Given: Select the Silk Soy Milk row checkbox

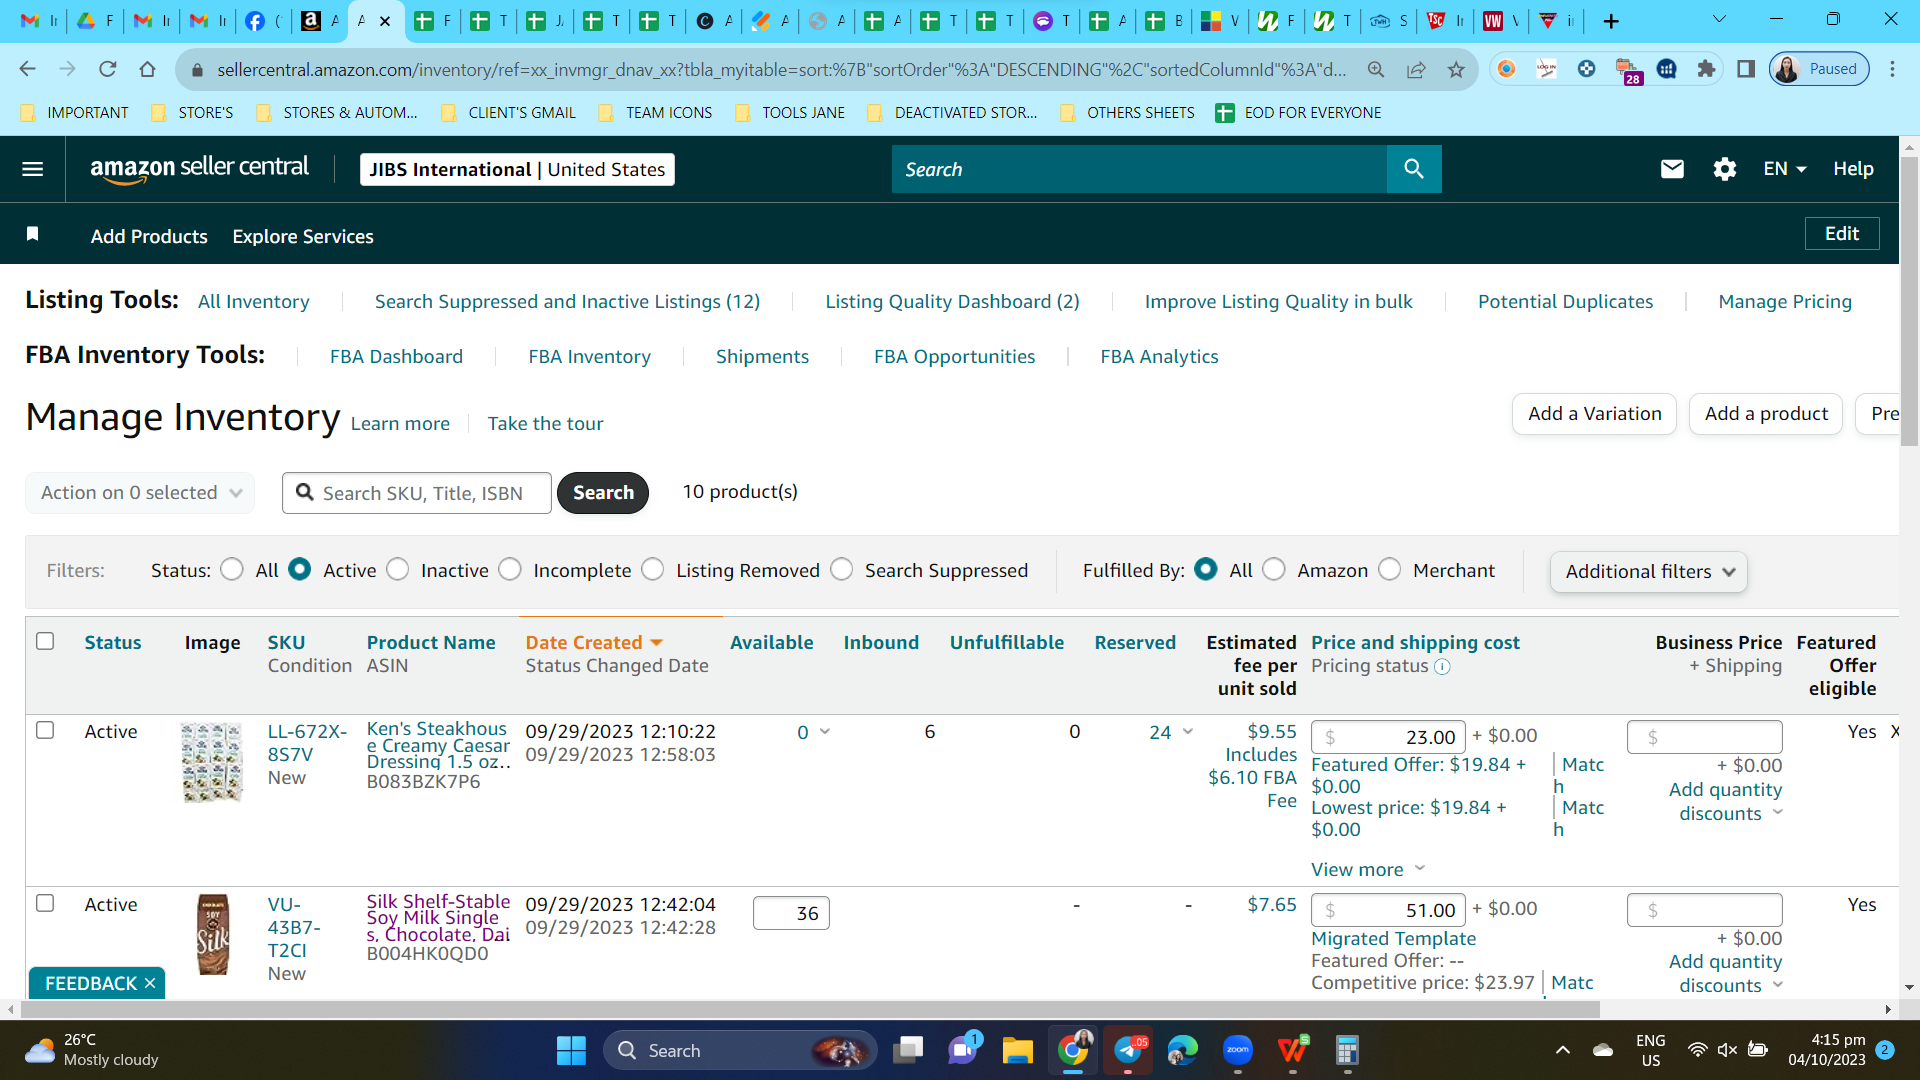Looking at the screenshot, I should [x=45, y=903].
